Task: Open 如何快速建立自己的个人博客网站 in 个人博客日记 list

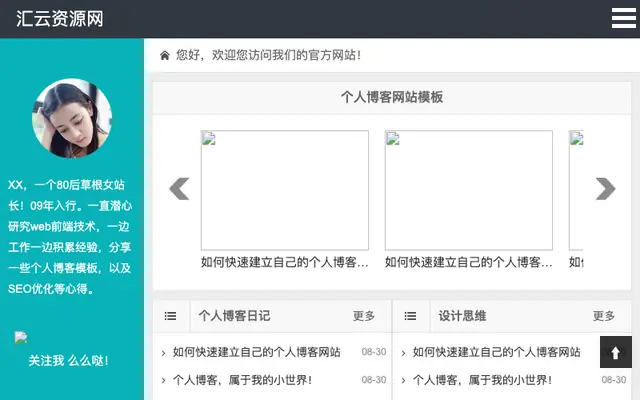Action: [256, 352]
